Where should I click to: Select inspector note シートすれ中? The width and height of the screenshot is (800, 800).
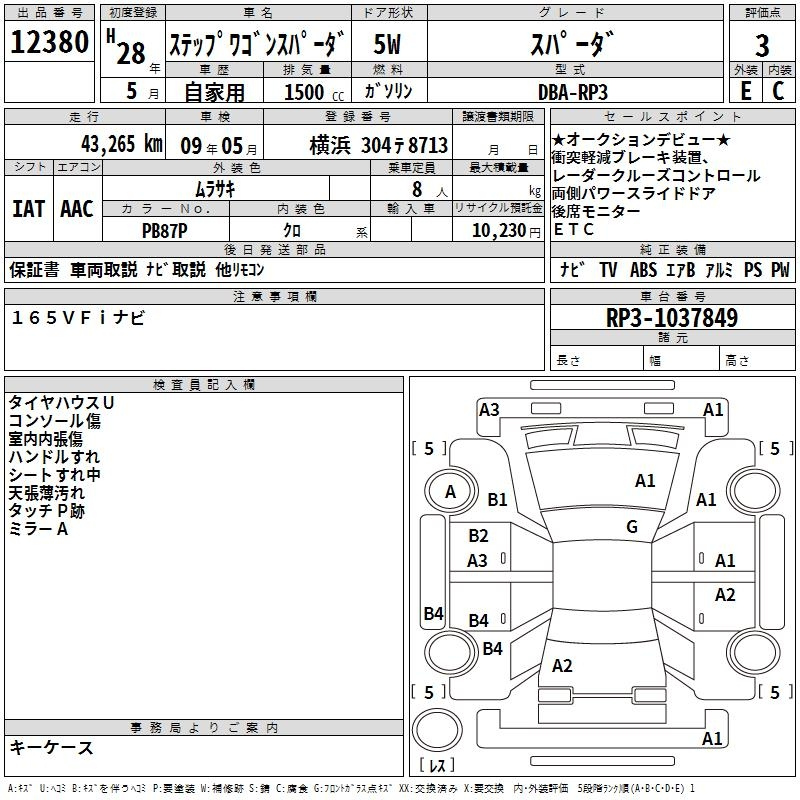(x=55, y=475)
